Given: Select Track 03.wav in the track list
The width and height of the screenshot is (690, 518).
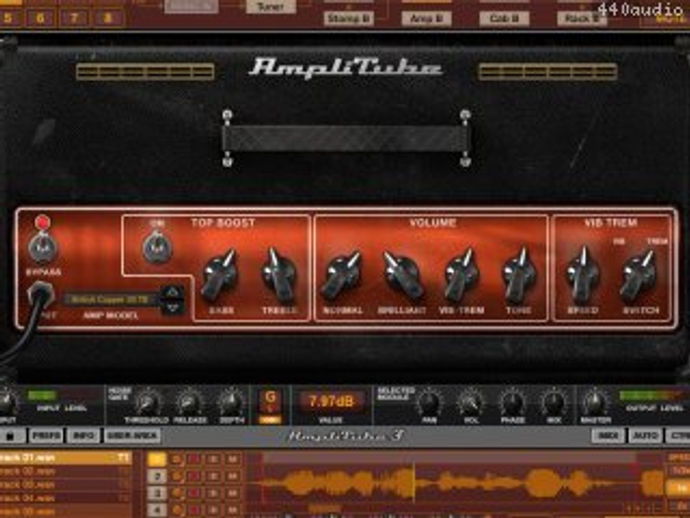Looking at the screenshot, I should pyautogui.click(x=65, y=485).
